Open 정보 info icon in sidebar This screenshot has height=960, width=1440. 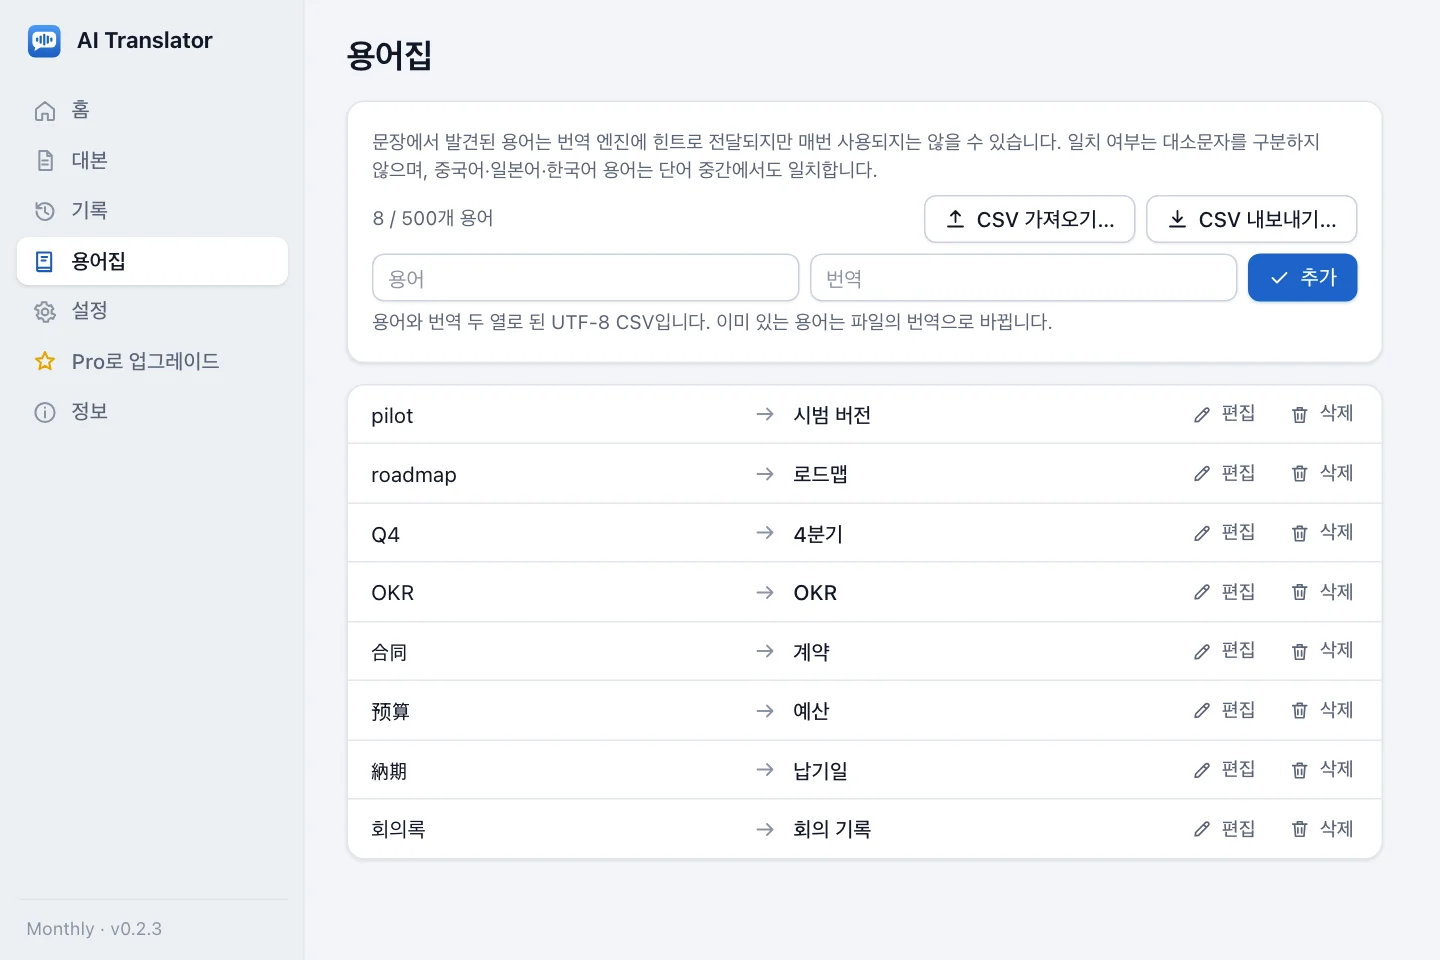pos(45,412)
